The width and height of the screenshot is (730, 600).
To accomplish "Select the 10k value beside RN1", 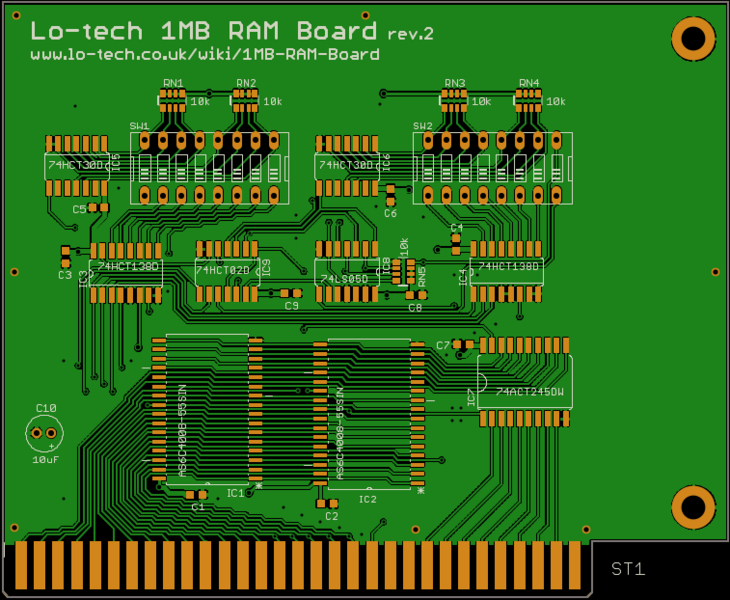I will 200,101.
